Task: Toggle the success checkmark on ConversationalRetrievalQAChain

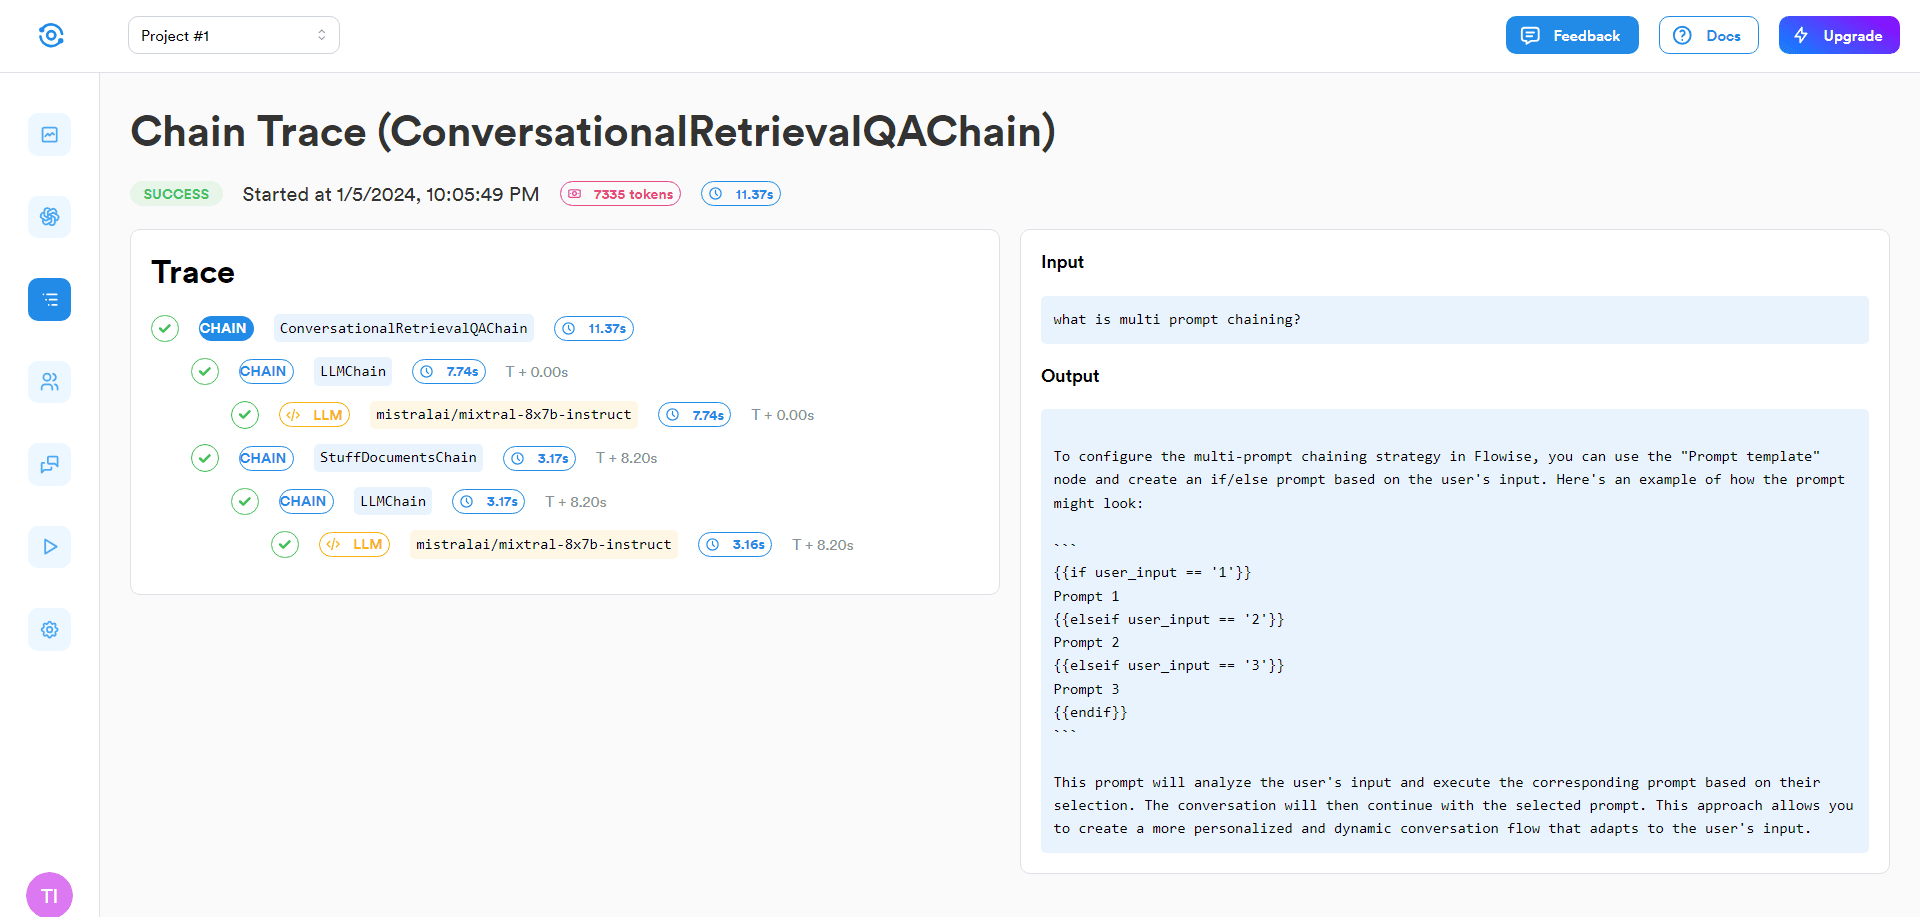Action: 165,328
